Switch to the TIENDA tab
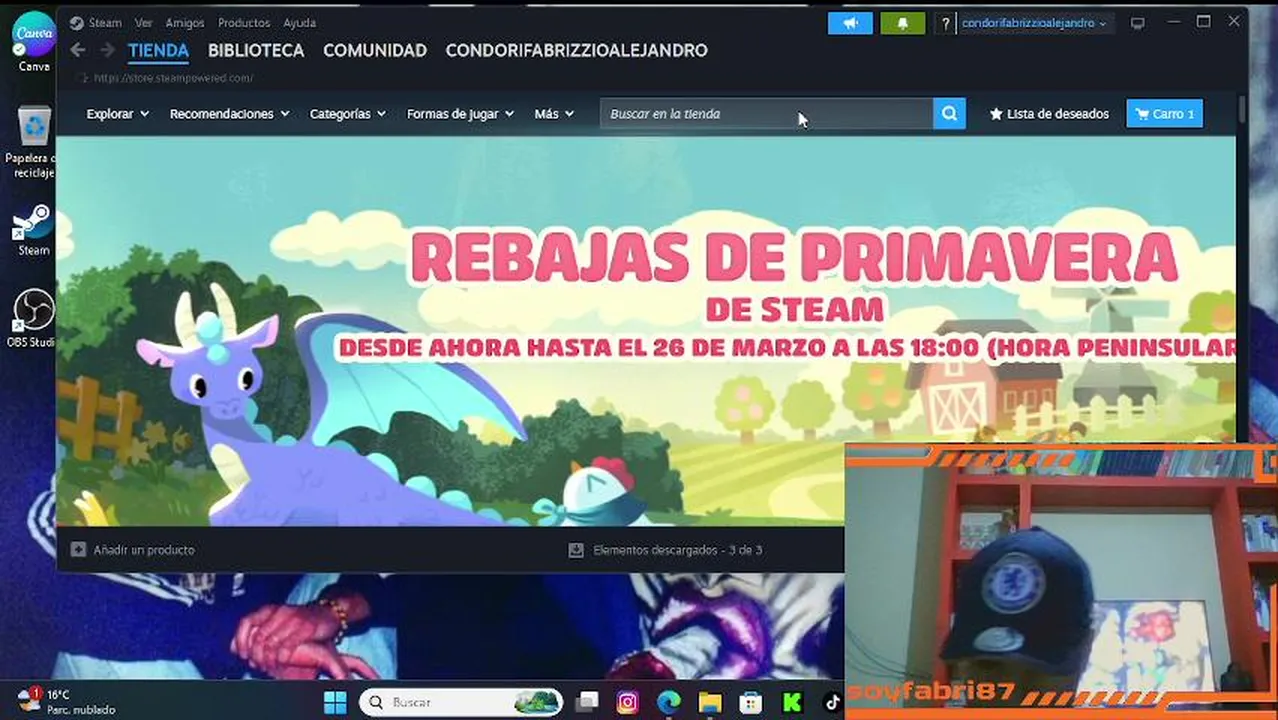 click(158, 50)
